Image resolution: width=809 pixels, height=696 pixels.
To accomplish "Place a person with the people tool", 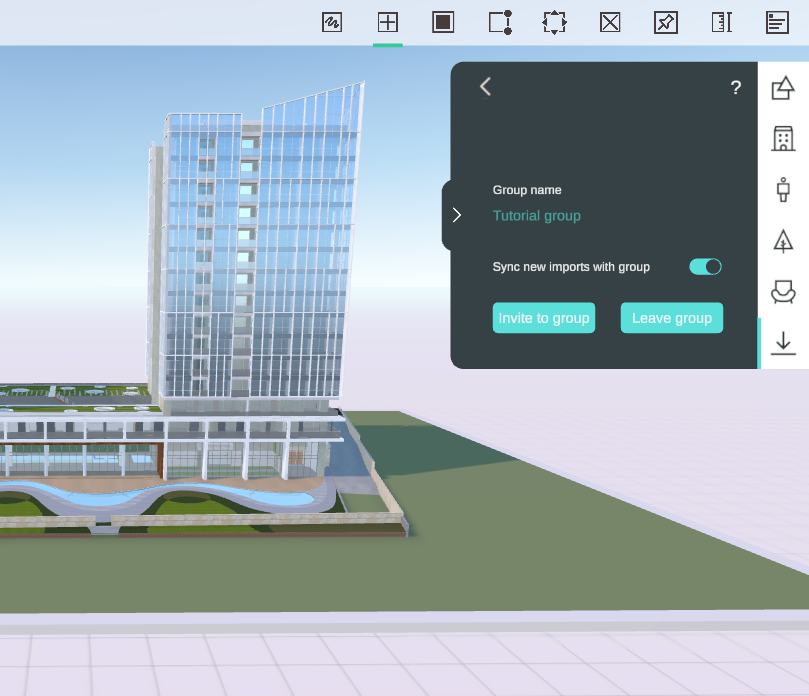I will tap(783, 189).
